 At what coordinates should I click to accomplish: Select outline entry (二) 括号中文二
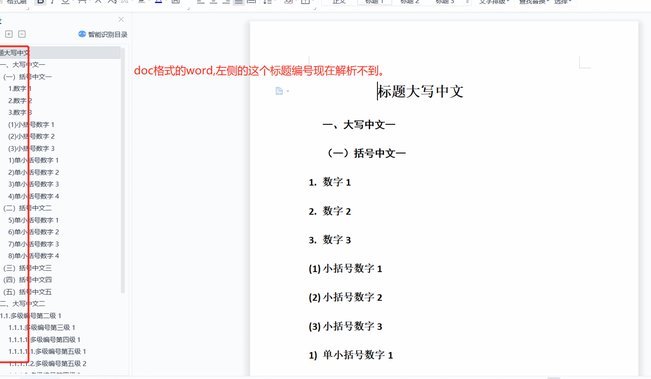(27, 208)
